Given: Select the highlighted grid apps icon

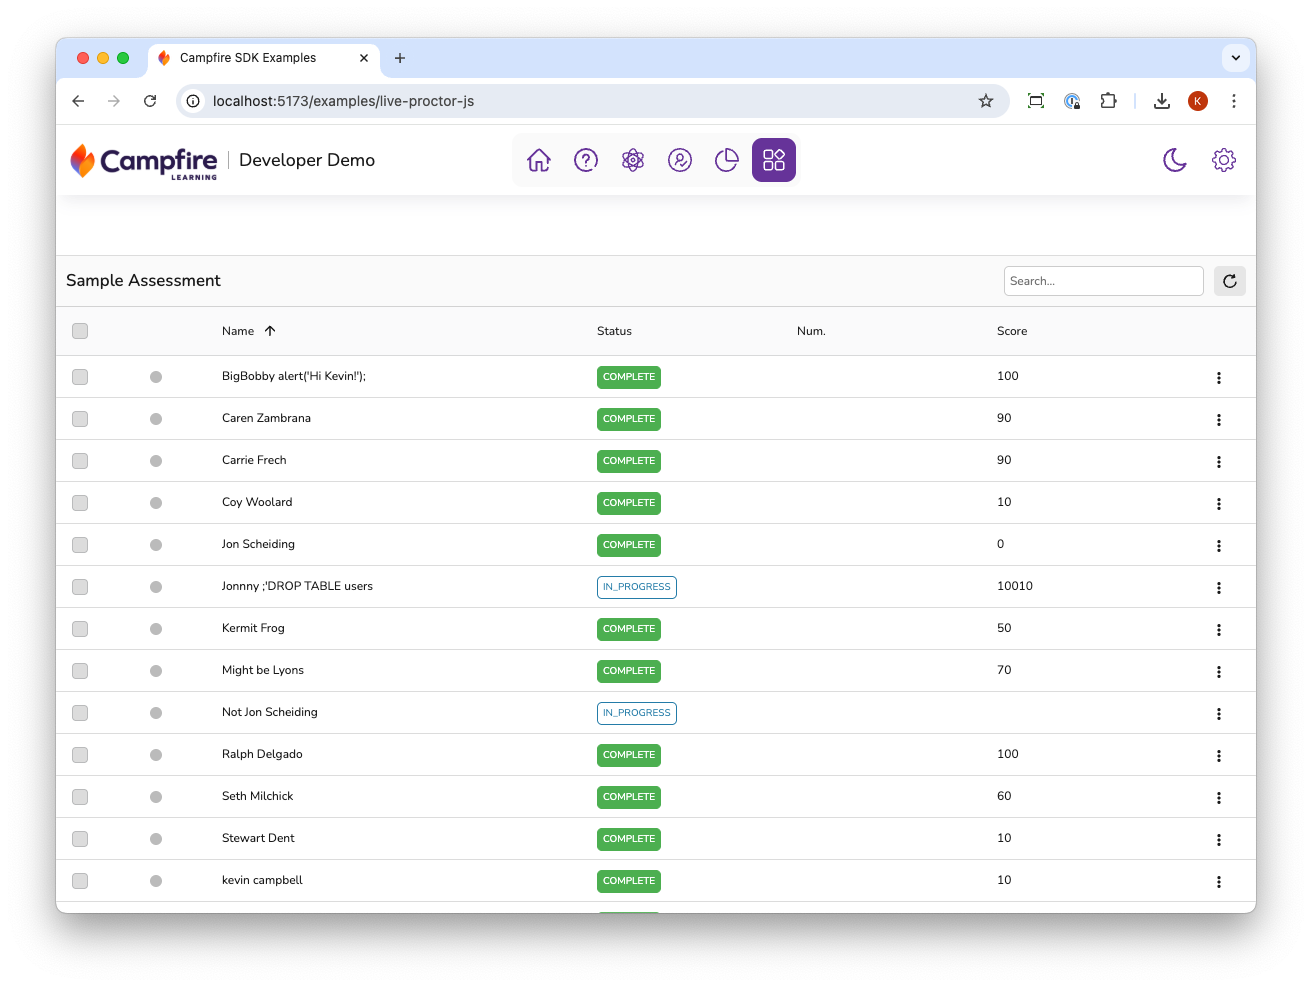Looking at the screenshot, I should [x=774, y=160].
